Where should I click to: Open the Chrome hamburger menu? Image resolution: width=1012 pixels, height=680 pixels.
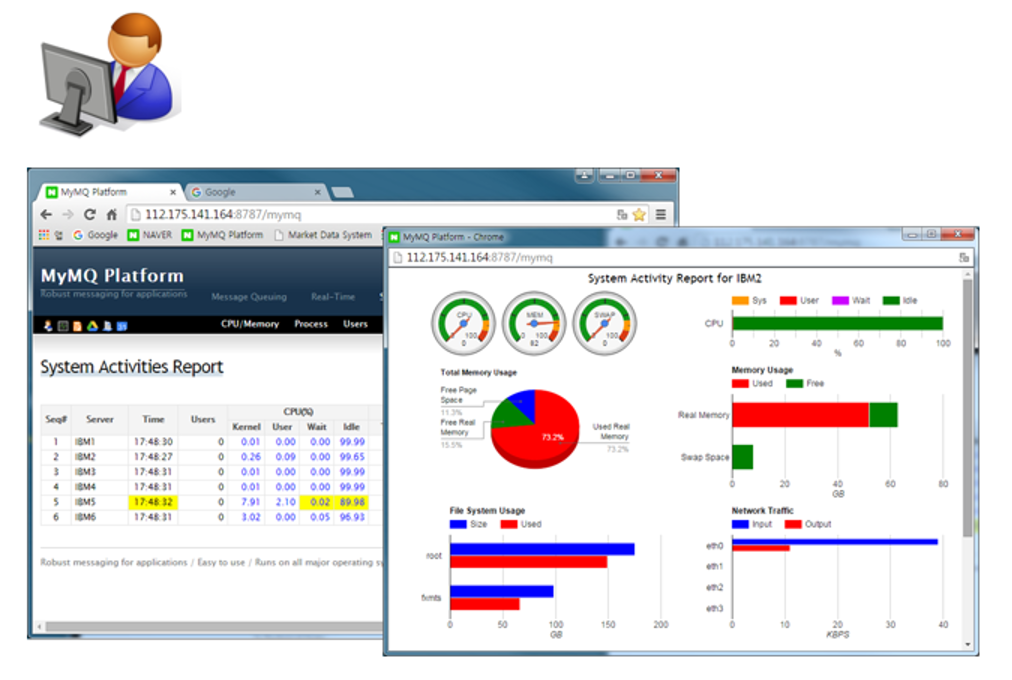(661, 215)
